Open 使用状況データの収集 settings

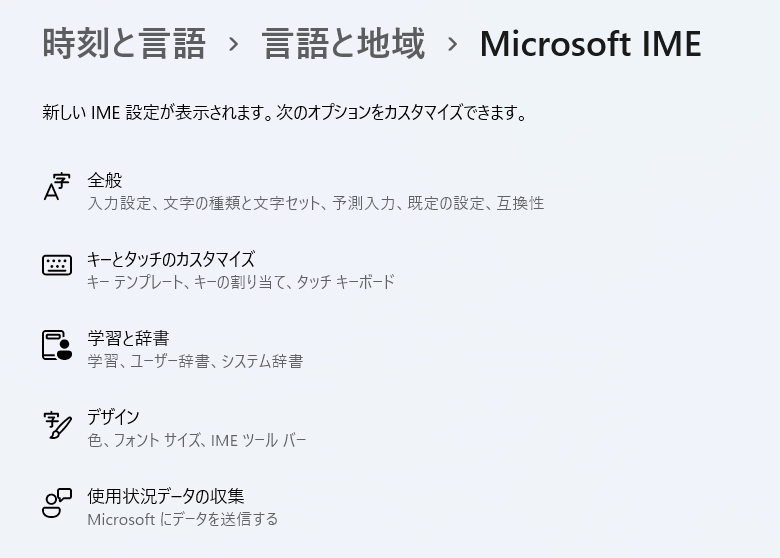[390, 507]
